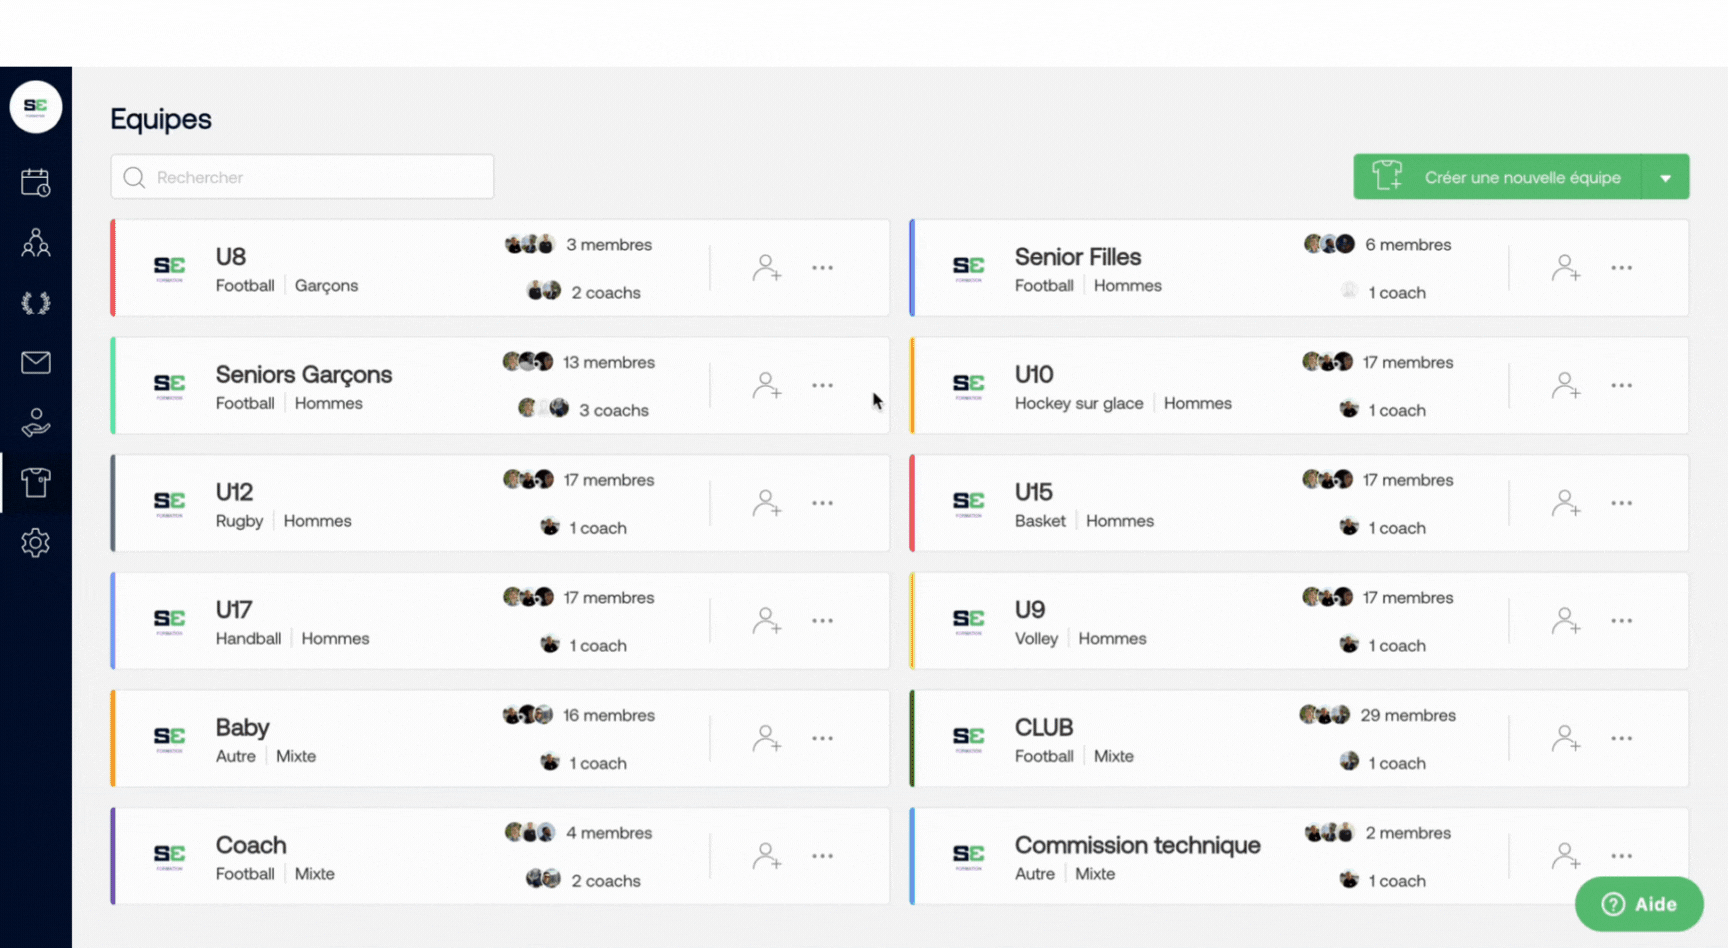Open the members group icon in sidebar
Viewport: 1728px width, 948px height.
[36, 243]
